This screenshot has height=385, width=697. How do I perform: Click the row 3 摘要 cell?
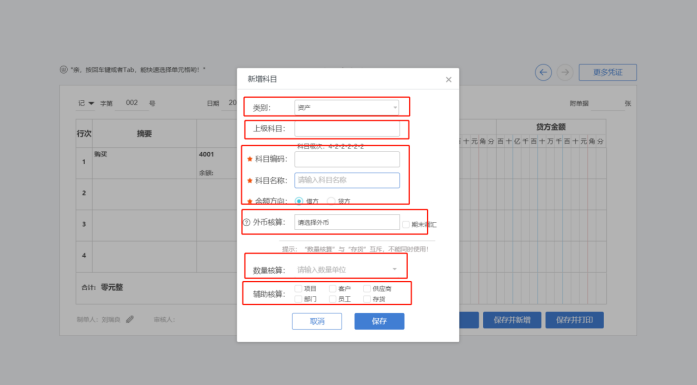pos(144,226)
